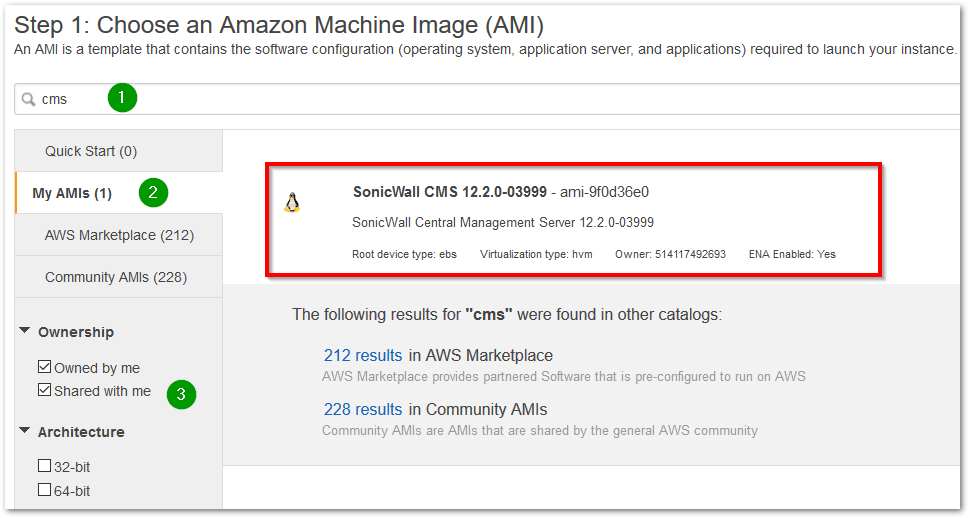The width and height of the screenshot is (969, 518).
Task: Switch to the AWS Marketplace tab
Action: coord(119,235)
